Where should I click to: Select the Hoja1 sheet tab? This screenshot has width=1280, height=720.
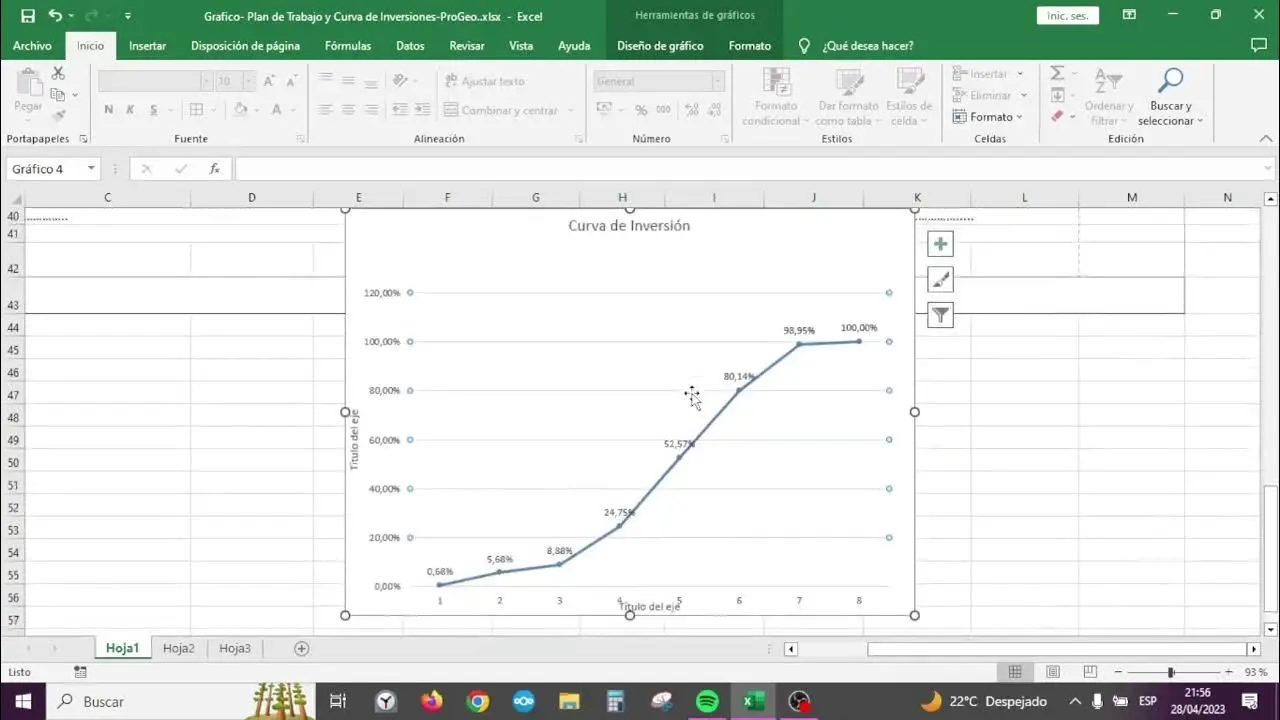coord(122,648)
